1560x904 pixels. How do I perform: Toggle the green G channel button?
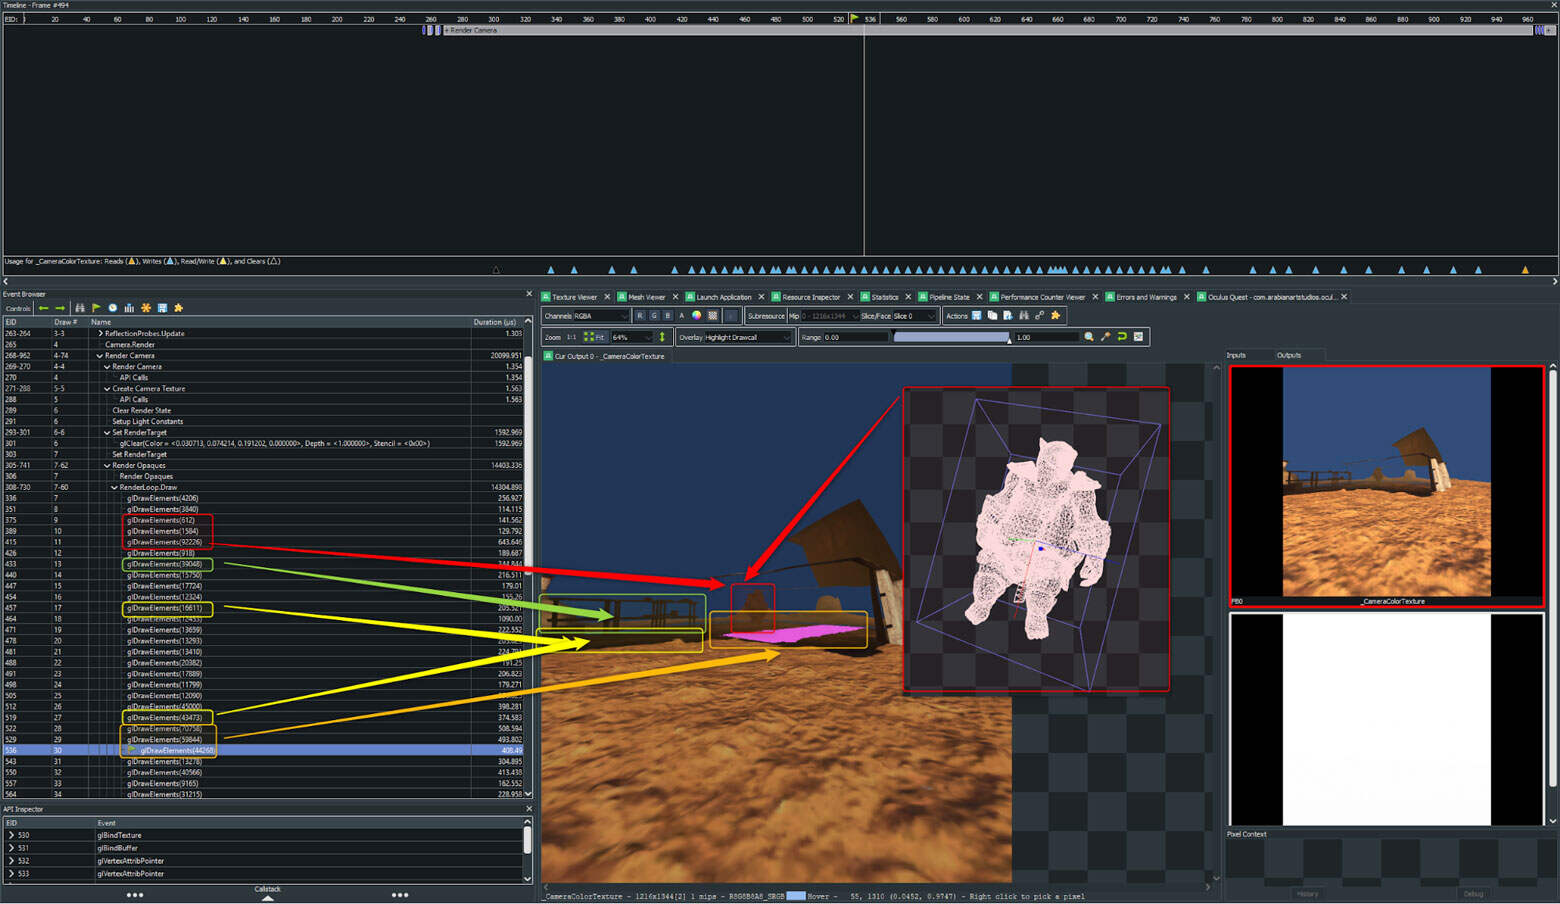(x=654, y=316)
